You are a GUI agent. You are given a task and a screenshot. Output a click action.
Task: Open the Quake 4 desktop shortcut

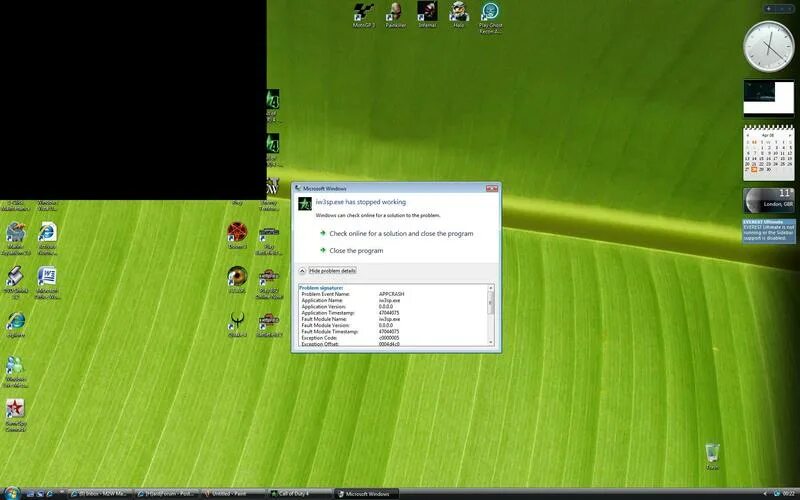tap(237, 324)
